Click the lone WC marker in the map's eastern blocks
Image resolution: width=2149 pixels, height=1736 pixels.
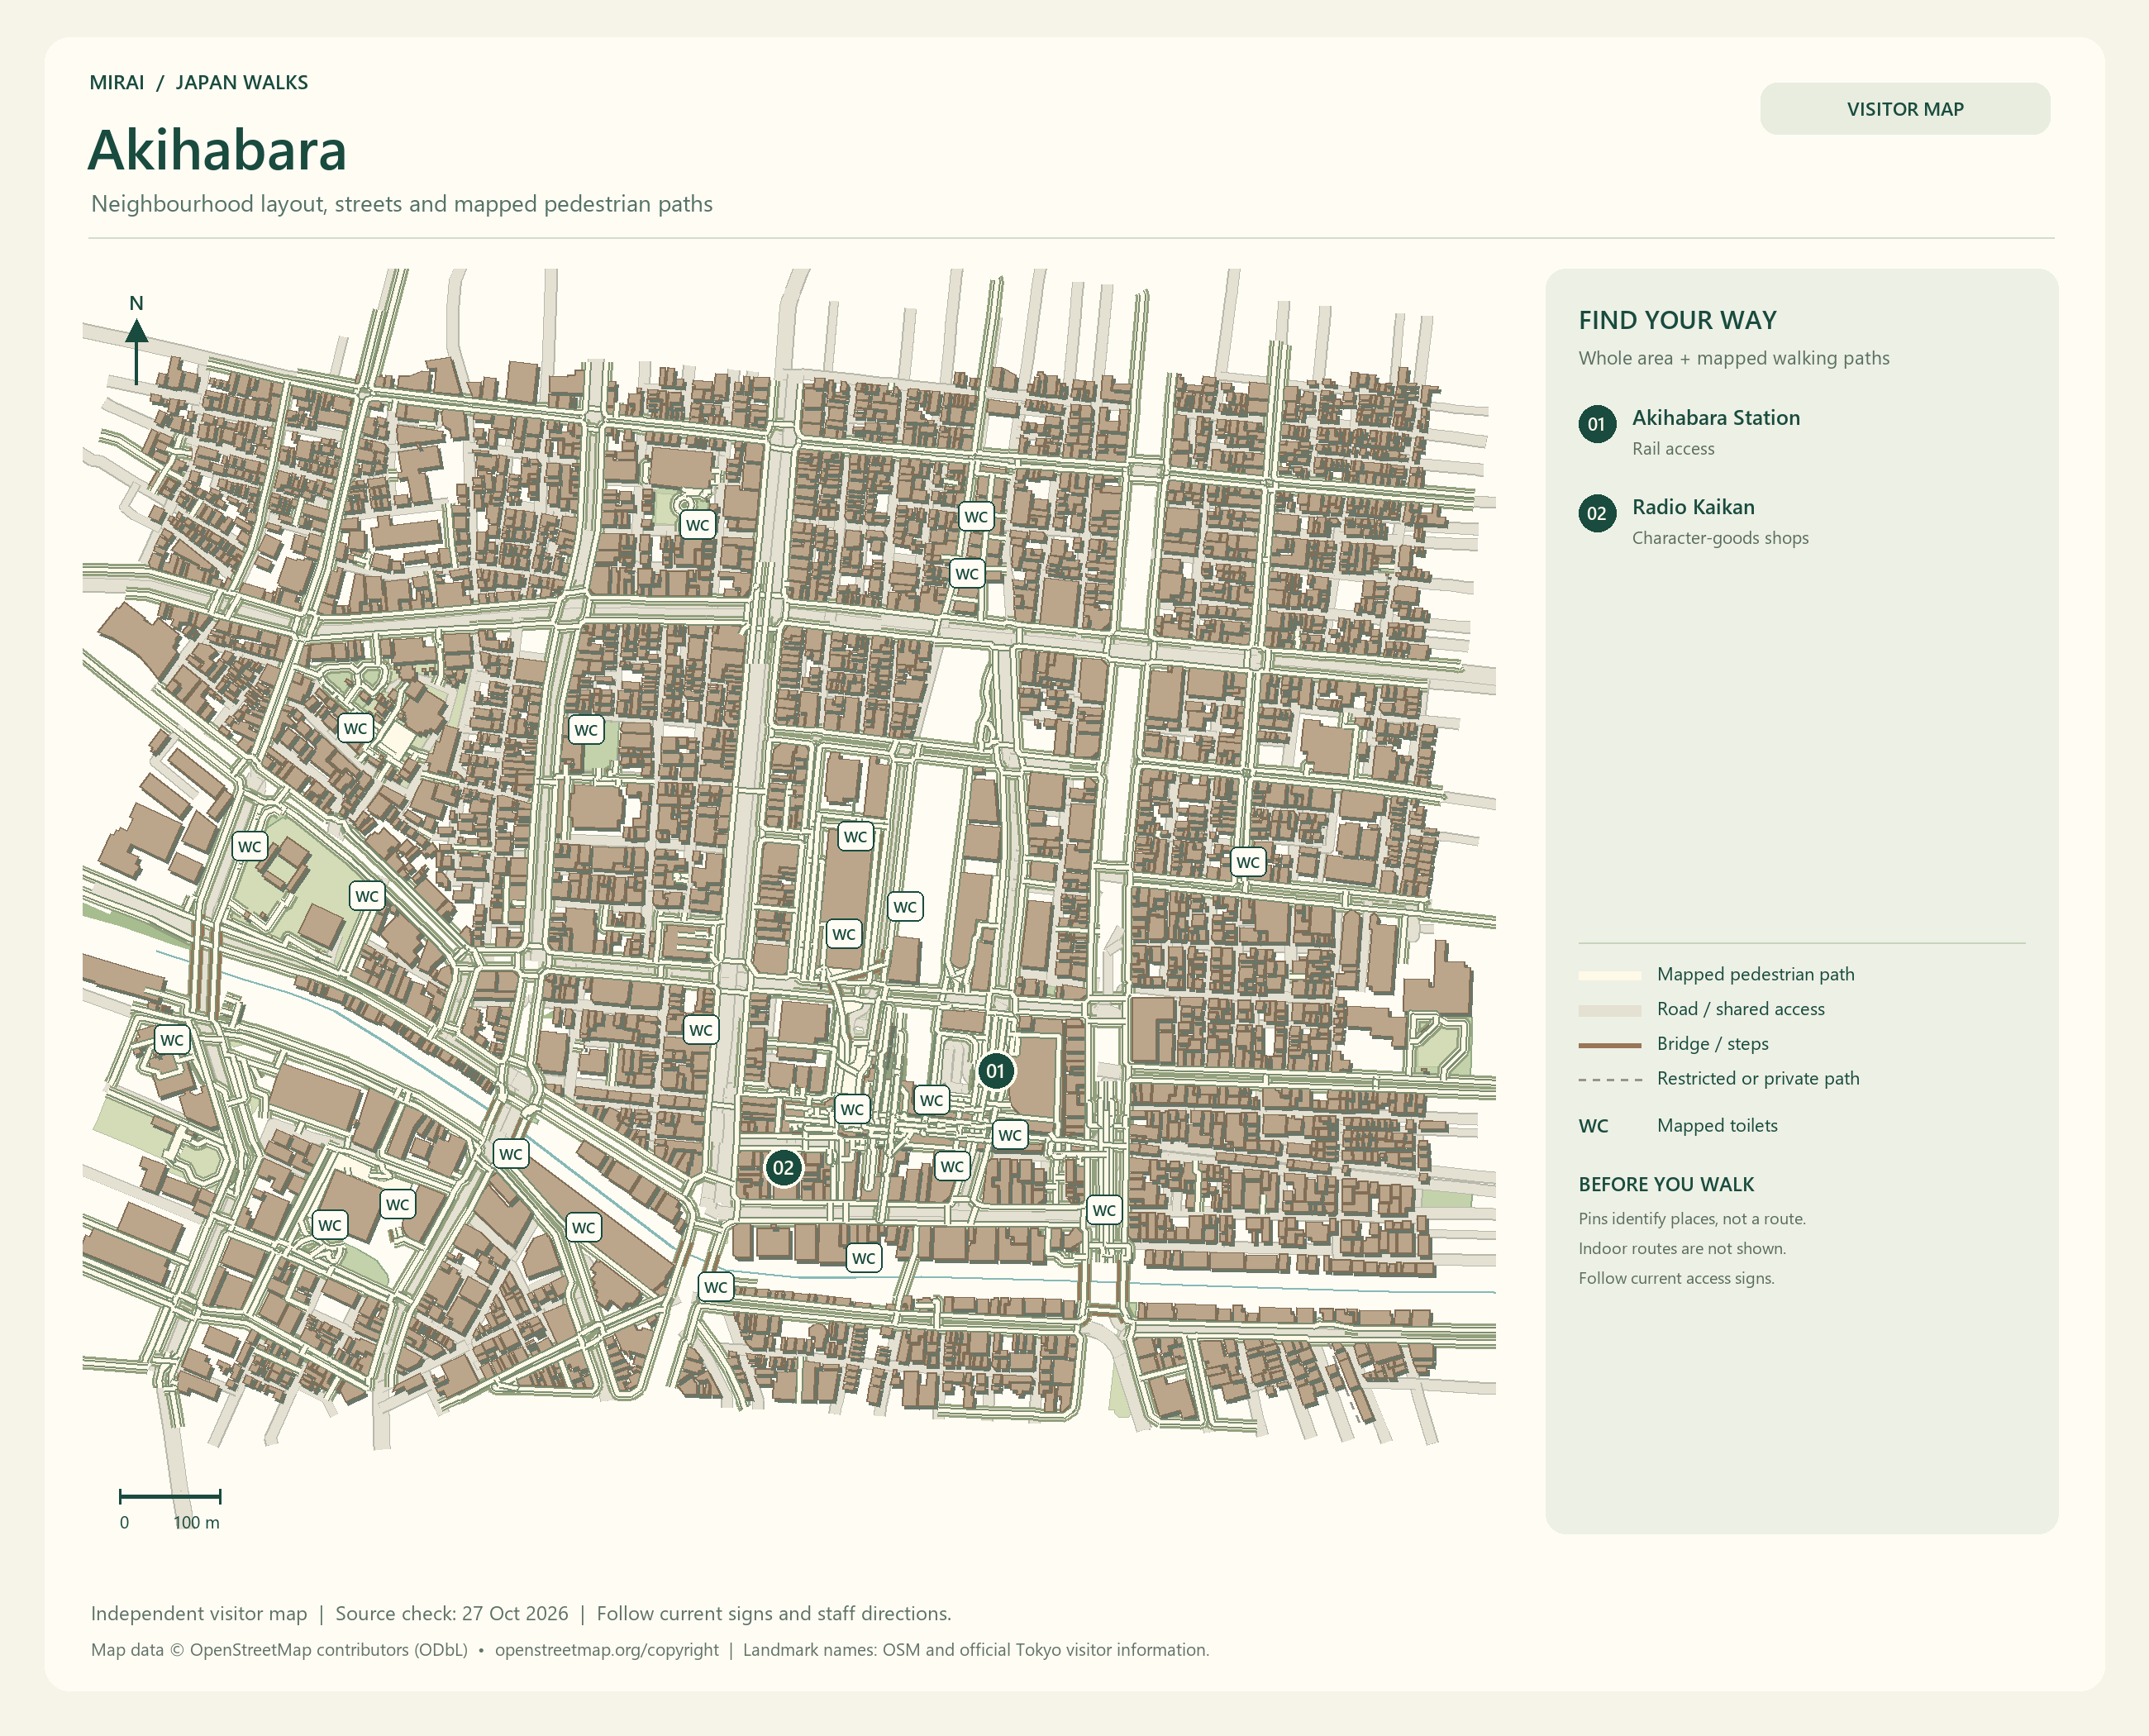(x=1247, y=862)
